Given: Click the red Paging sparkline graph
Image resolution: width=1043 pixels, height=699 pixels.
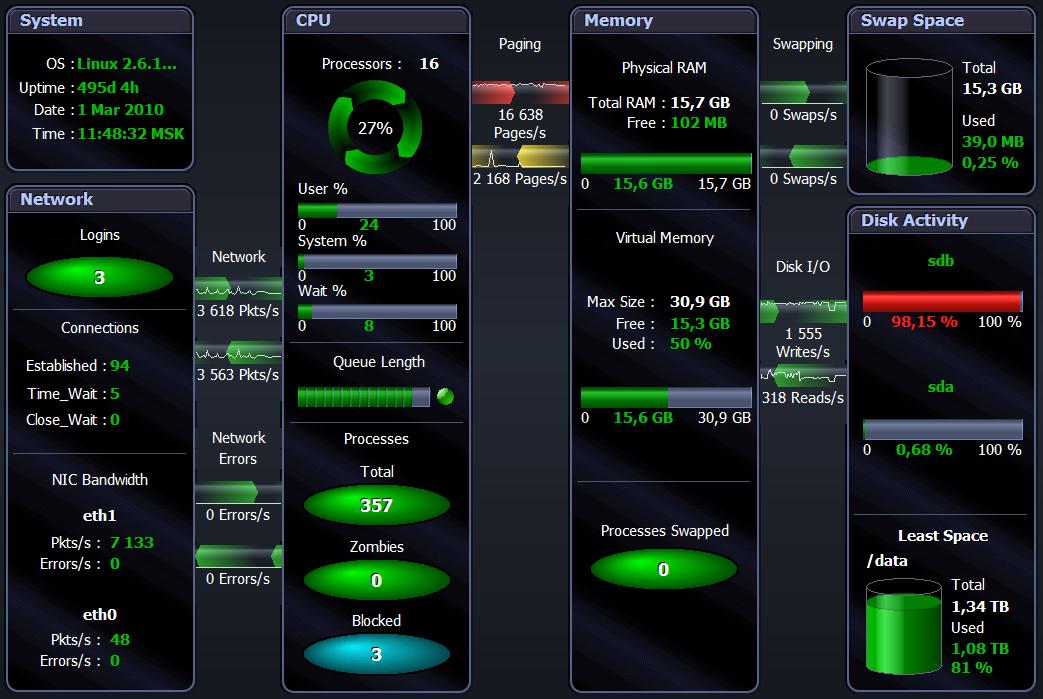Looking at the screenshot, I should (x=519, y=92).
